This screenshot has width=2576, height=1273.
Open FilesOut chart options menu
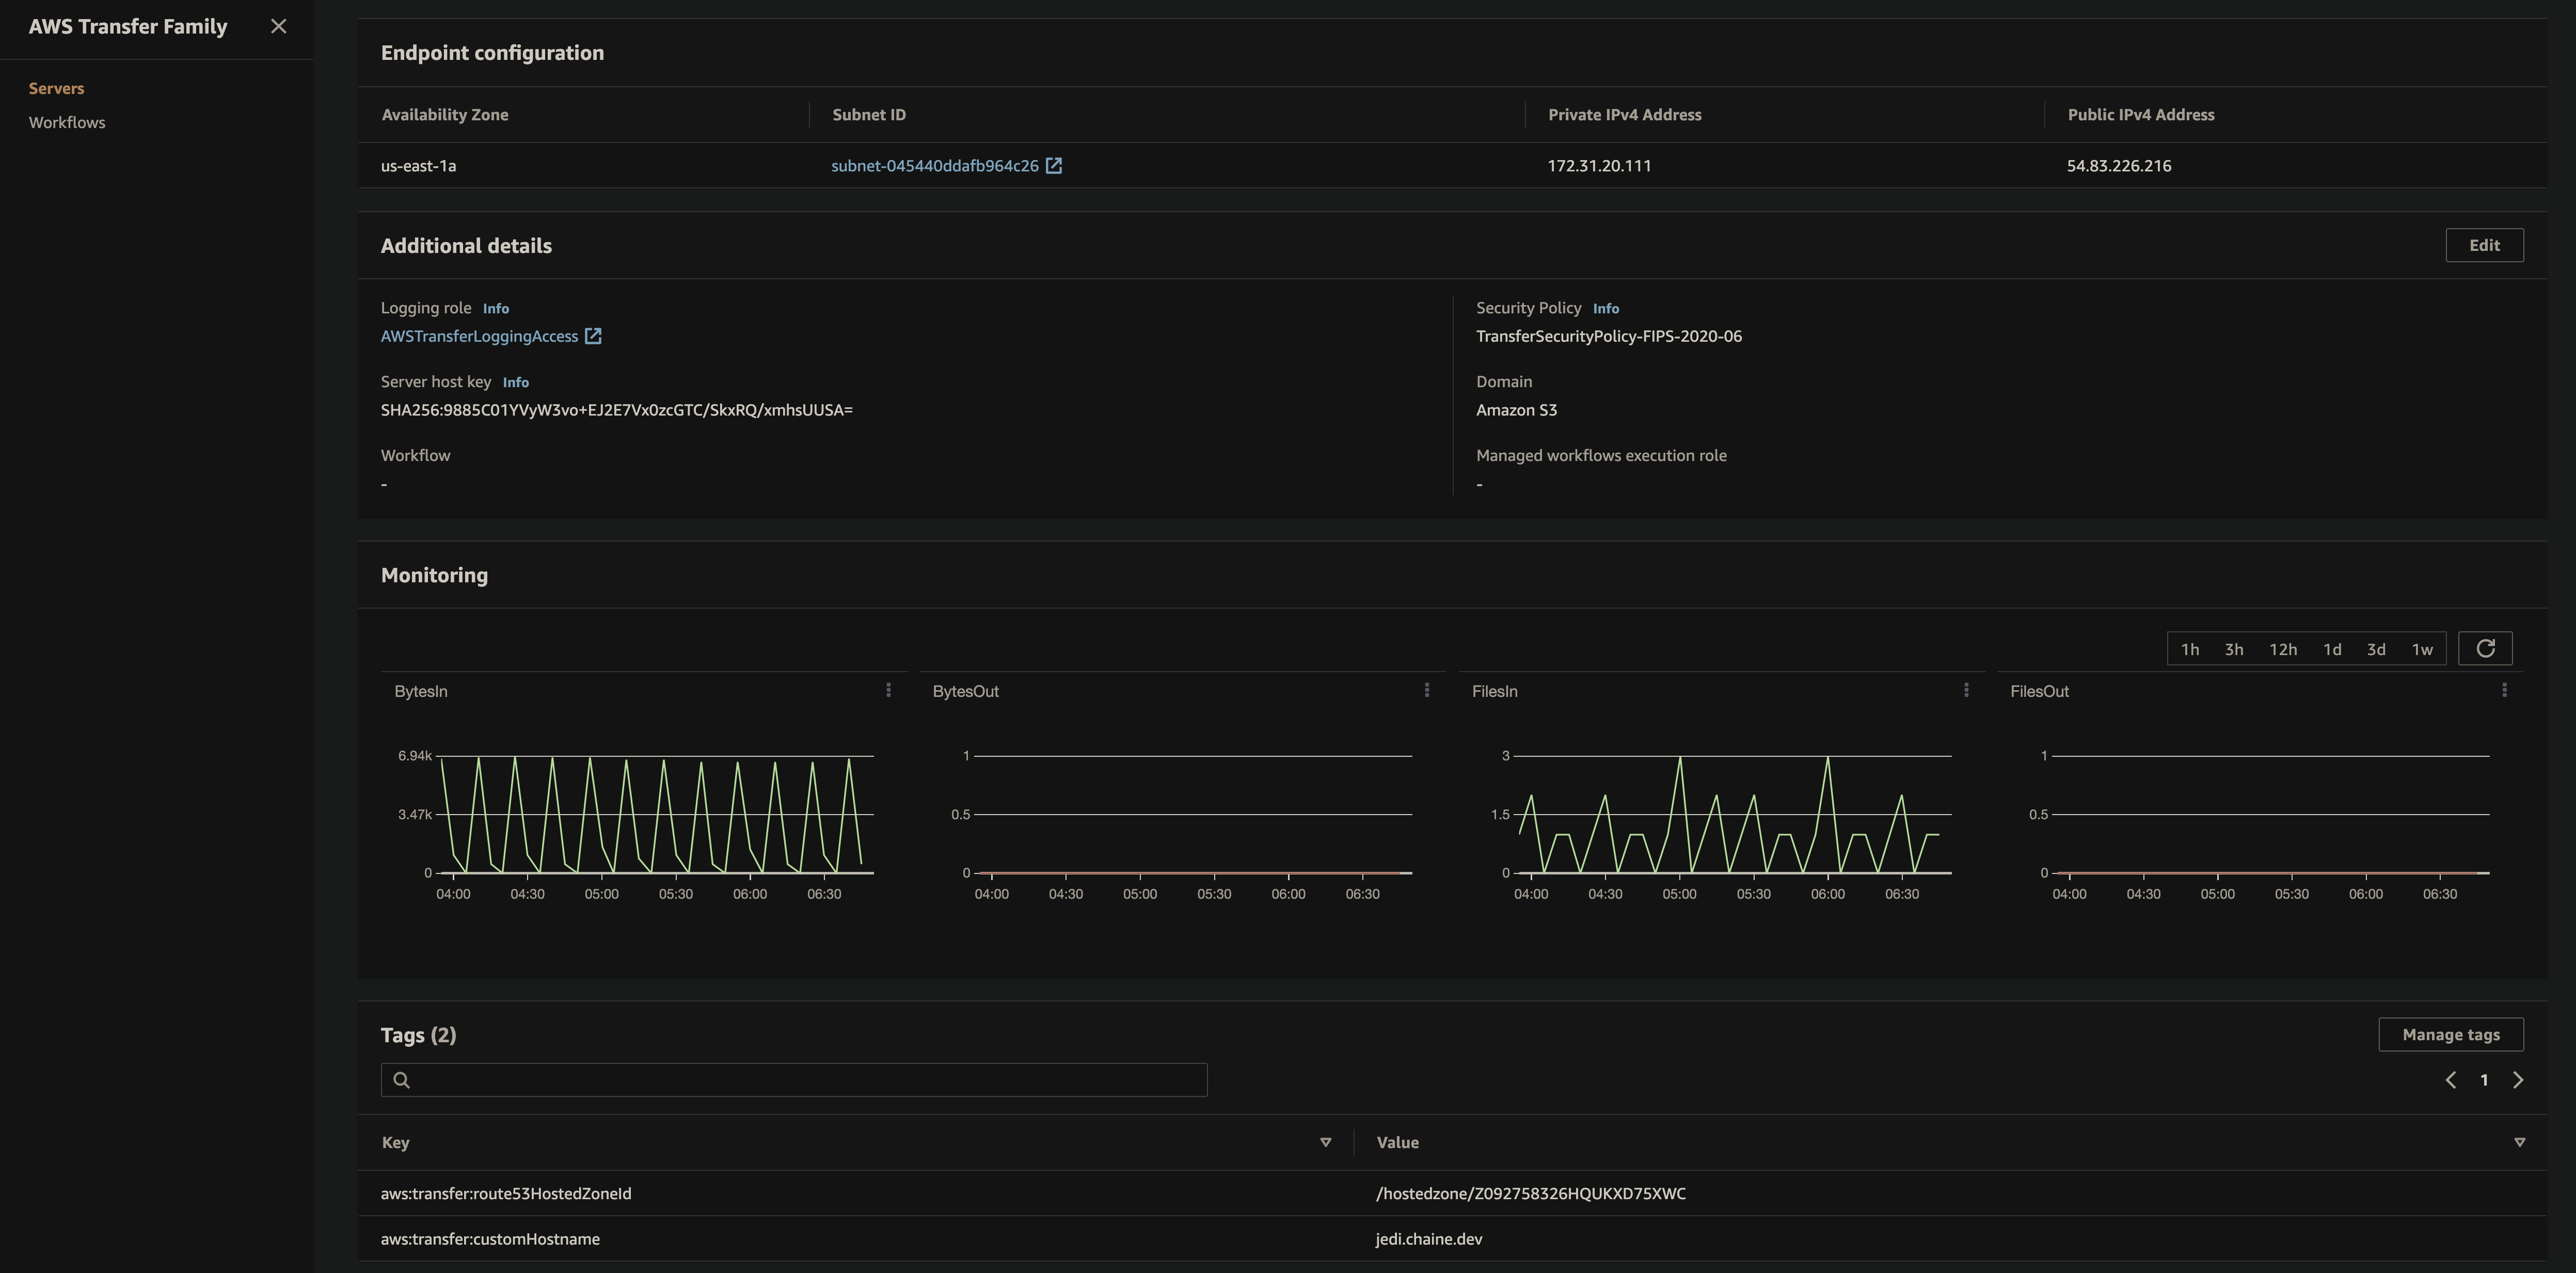pyautogui.click(x=2504, y=690)
